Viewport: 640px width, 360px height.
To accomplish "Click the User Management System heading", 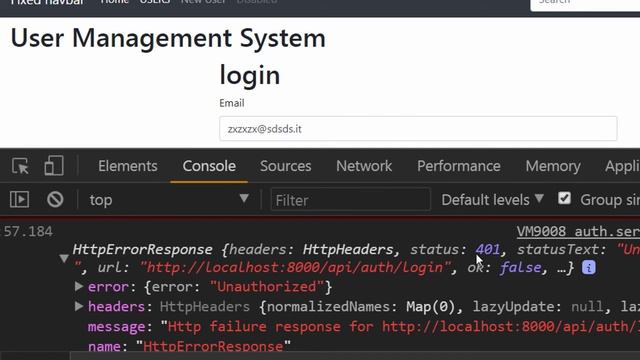I will click(x=168, y=38).
